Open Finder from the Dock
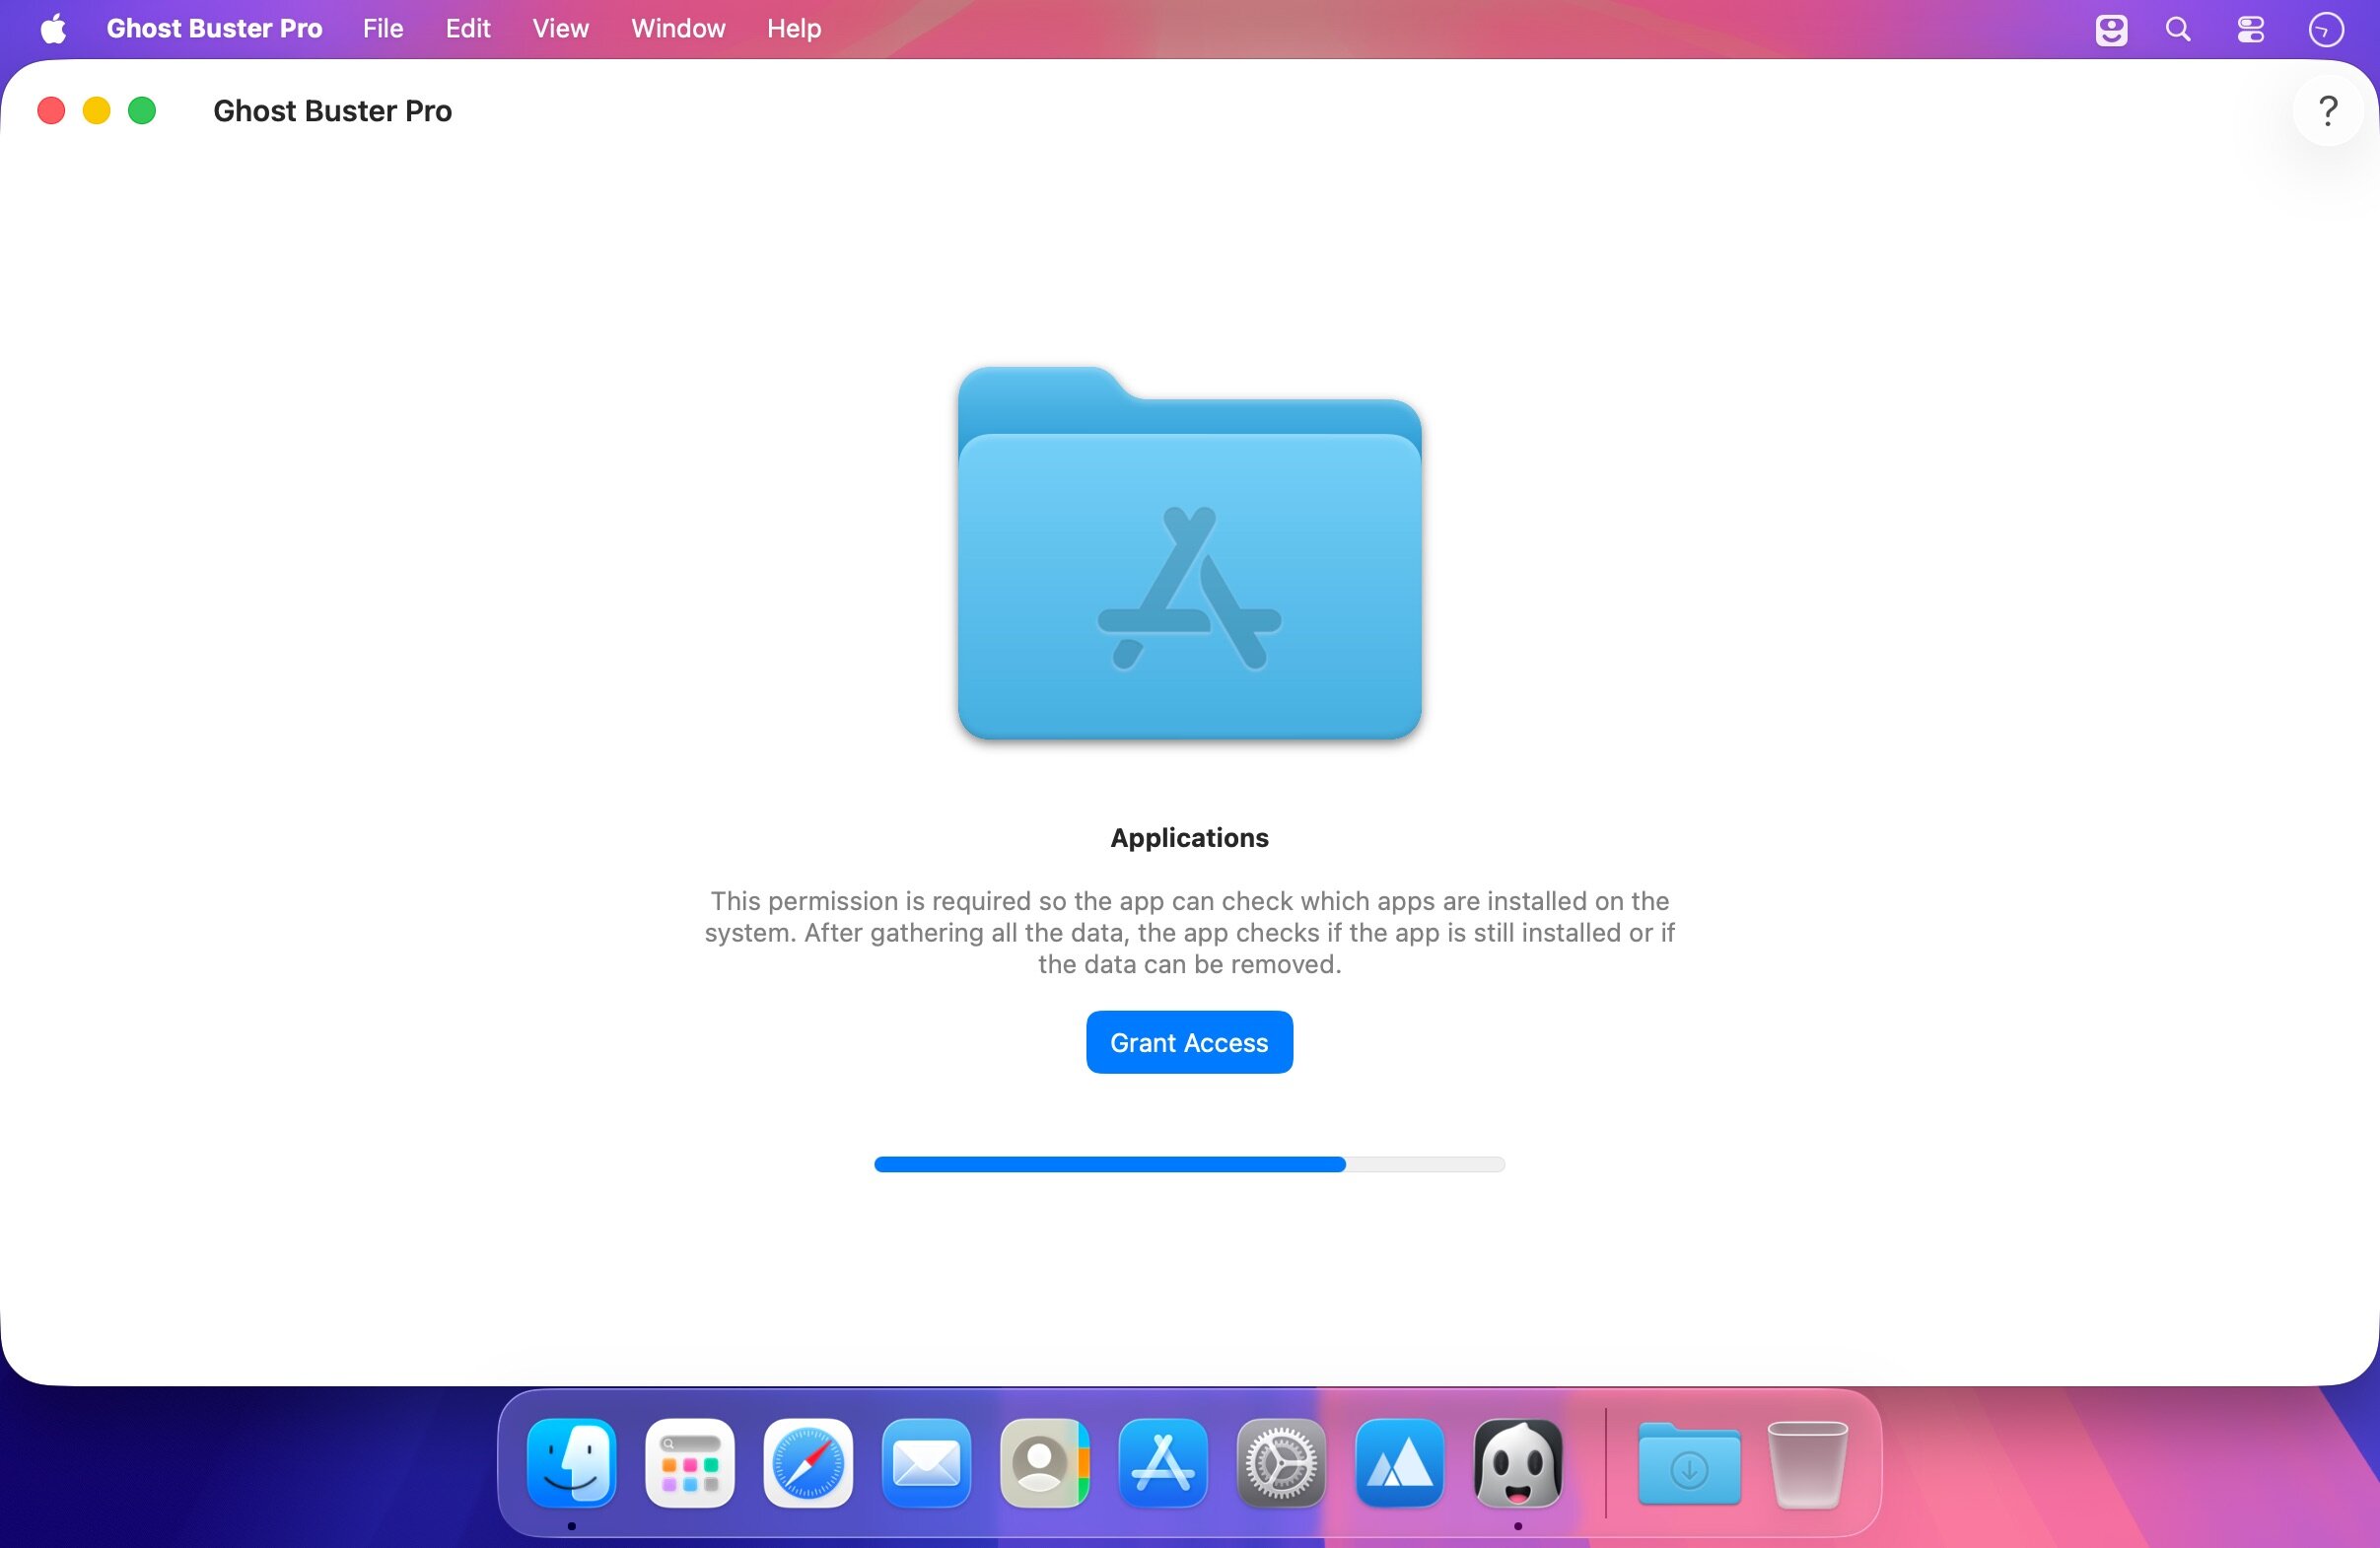The width and height of the screenshot is (2380, 1548). (572, 1463)
